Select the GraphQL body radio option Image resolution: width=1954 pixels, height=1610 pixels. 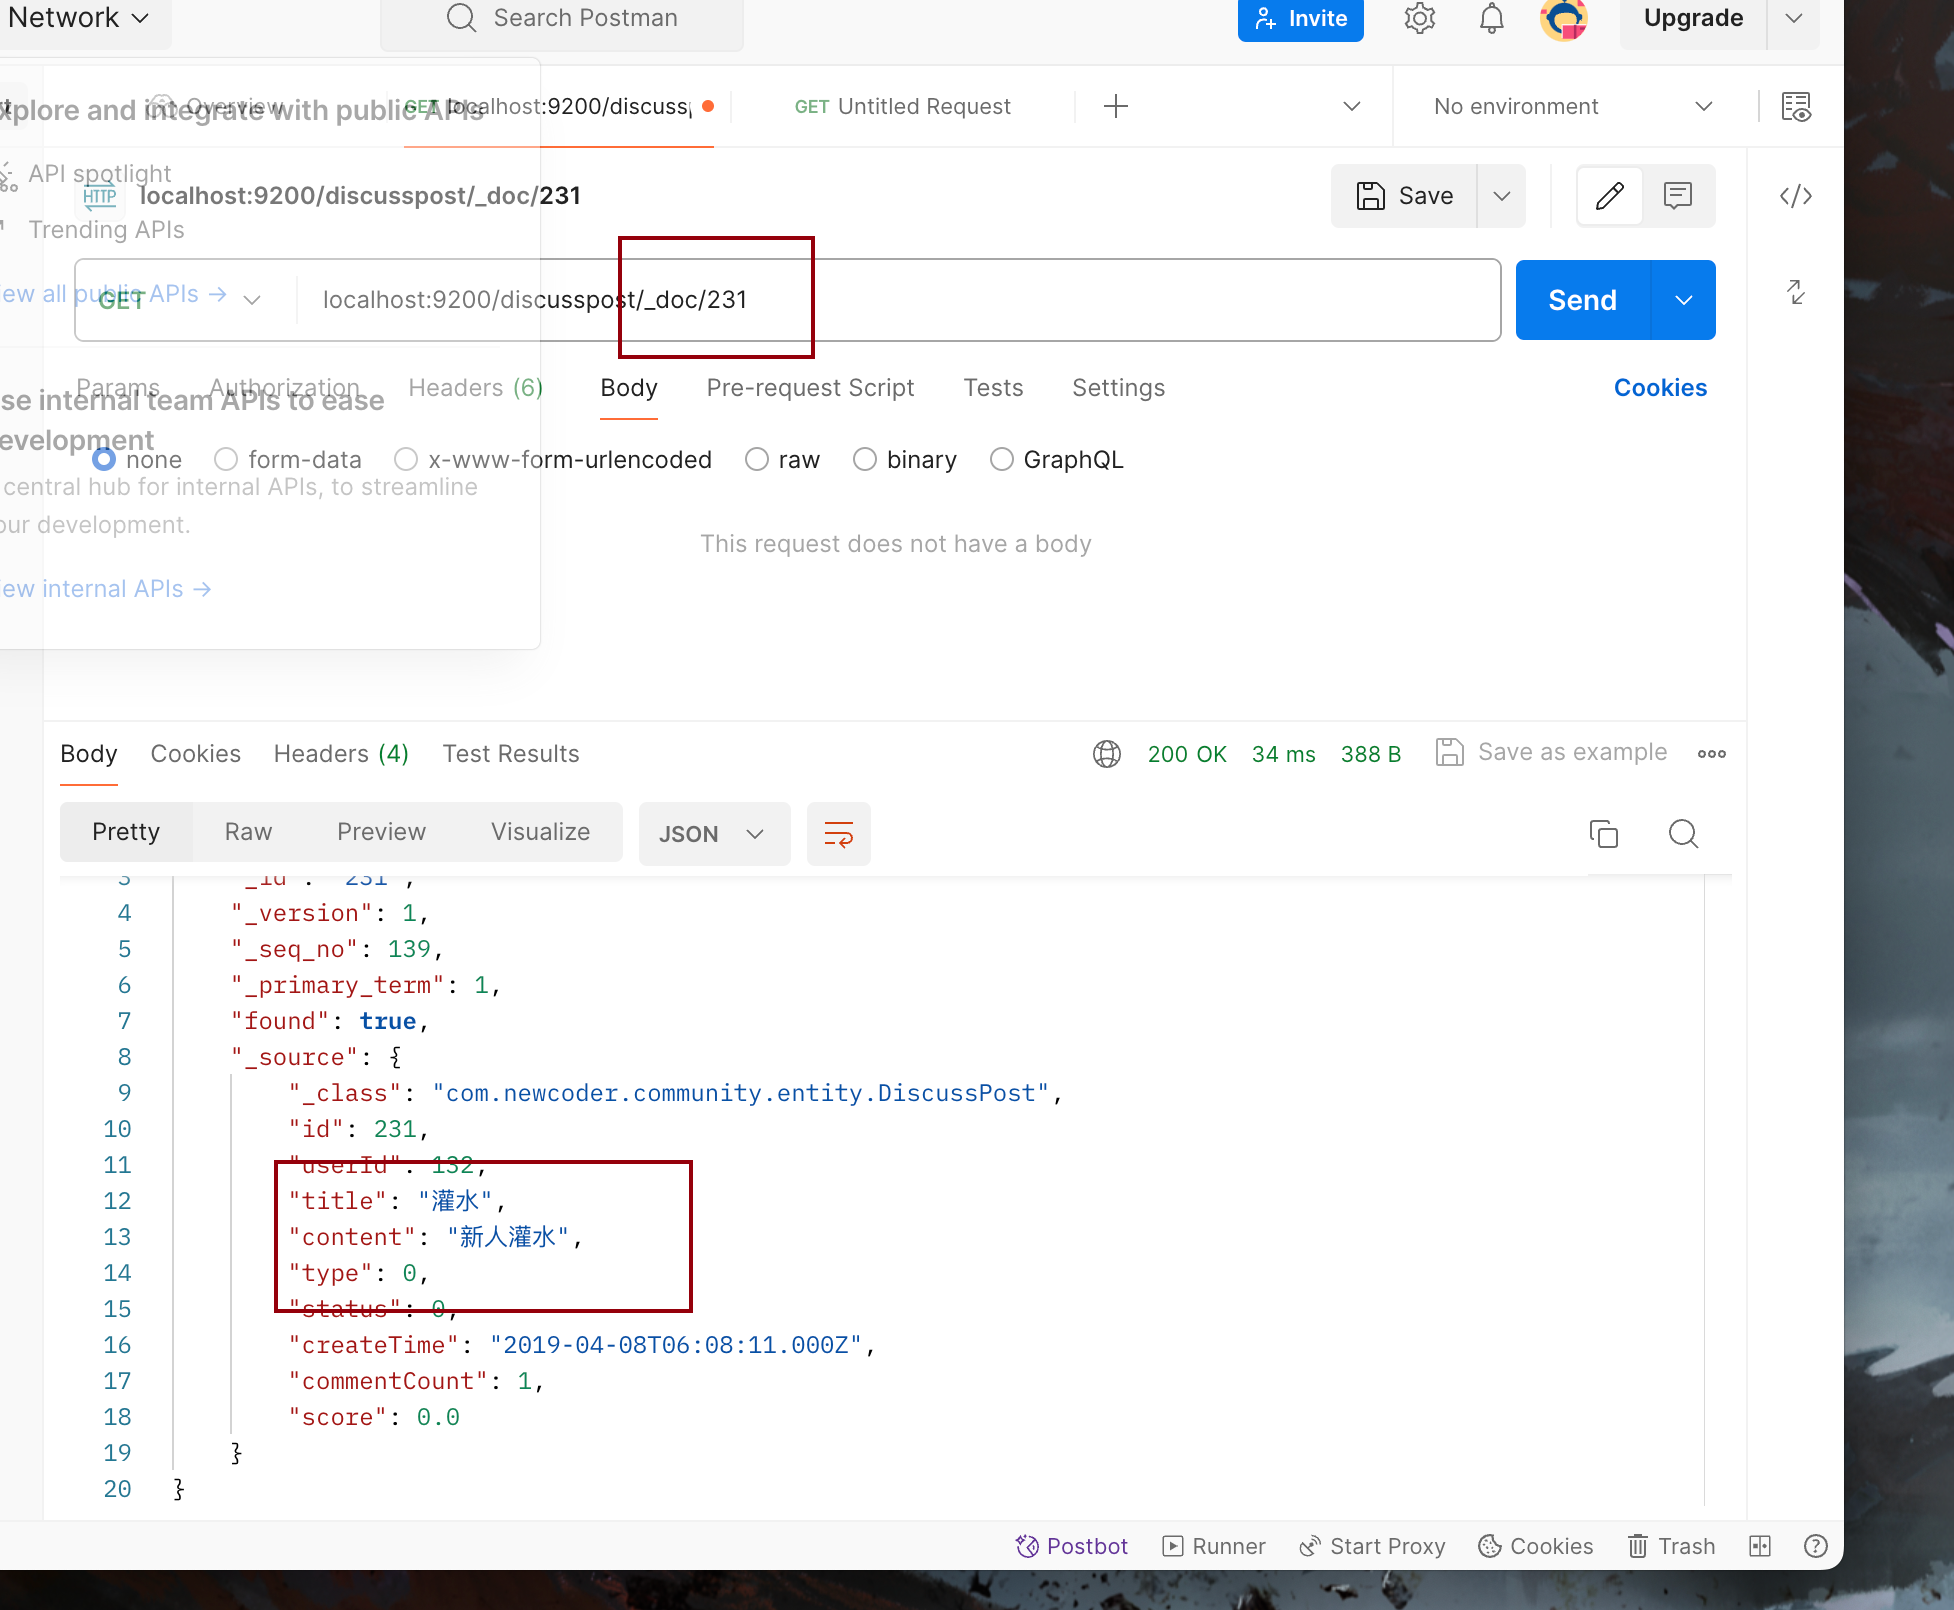tap(1002, 460)
